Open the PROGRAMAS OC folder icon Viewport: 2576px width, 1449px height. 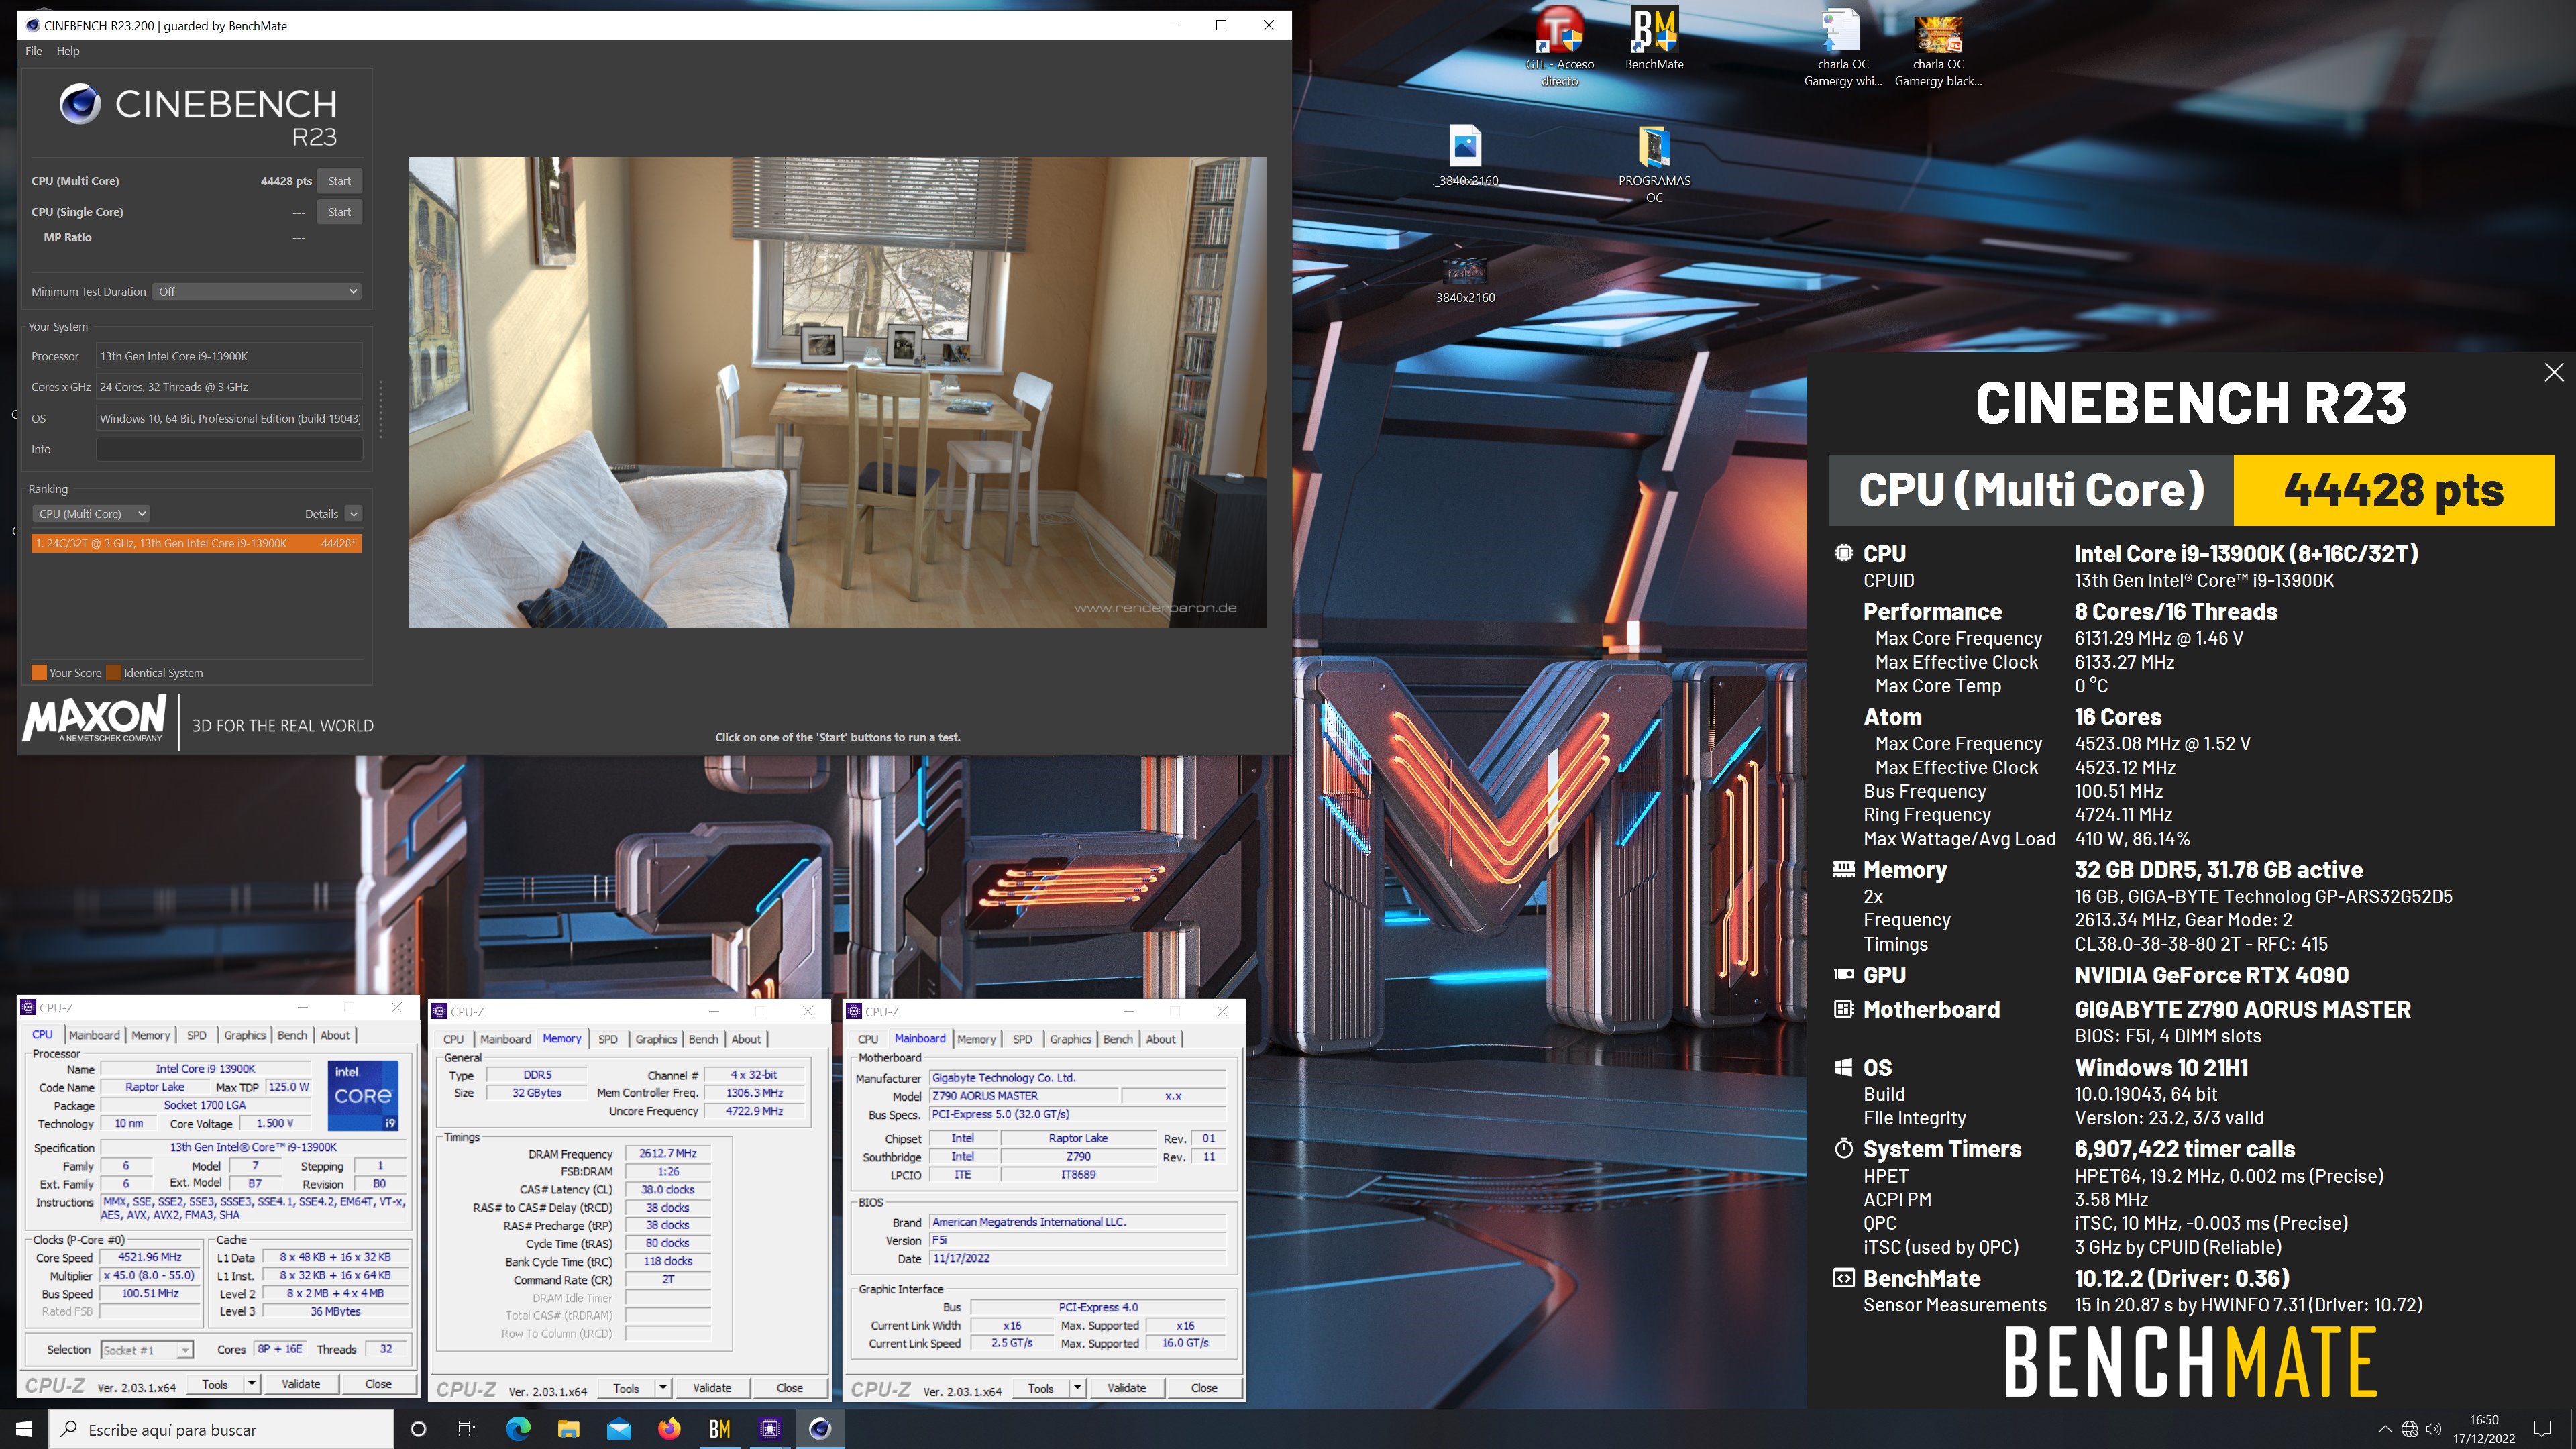tap(1654, 163)
